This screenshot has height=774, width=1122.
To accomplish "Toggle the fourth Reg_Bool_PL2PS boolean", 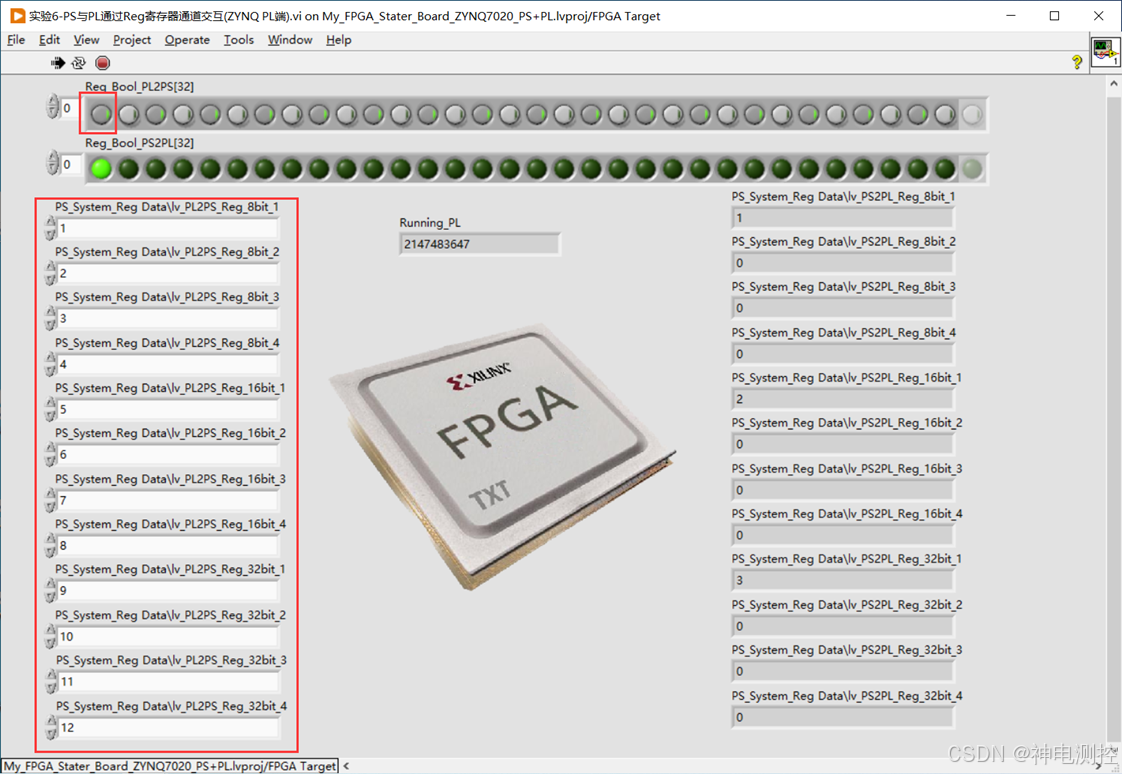I will tap(183, 114).
